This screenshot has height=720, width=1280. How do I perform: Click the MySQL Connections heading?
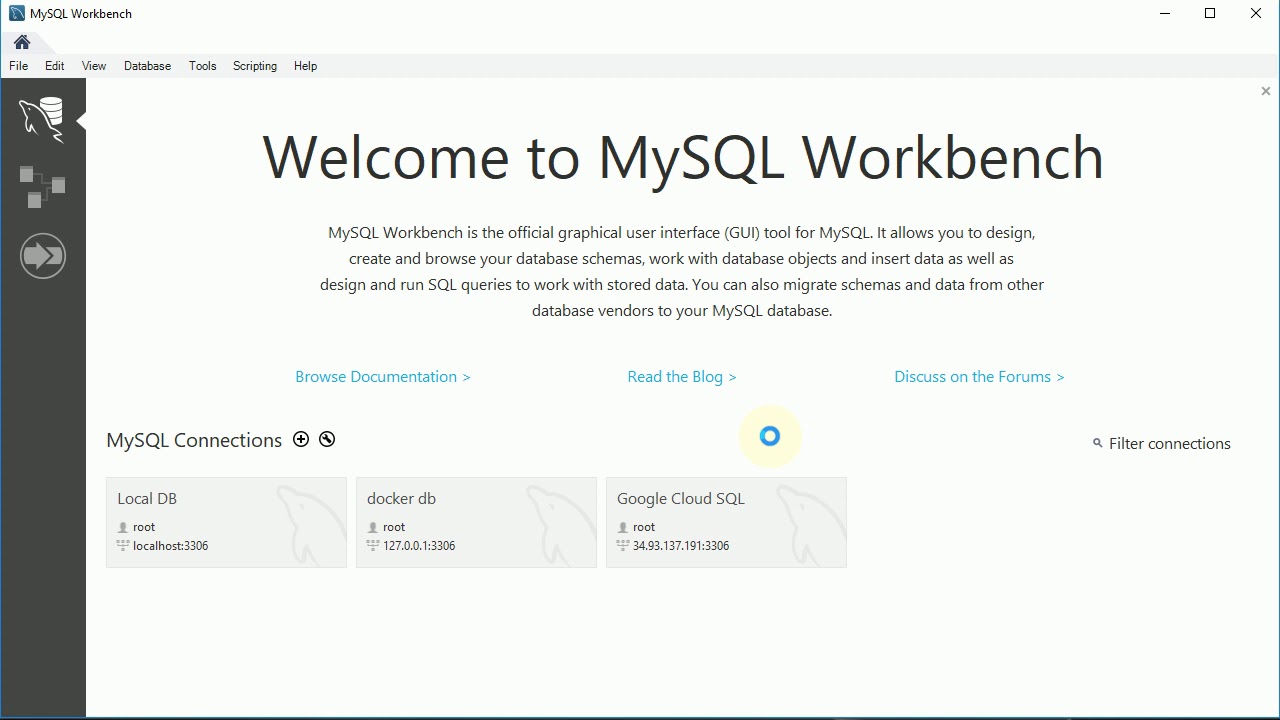coord(194,440)
